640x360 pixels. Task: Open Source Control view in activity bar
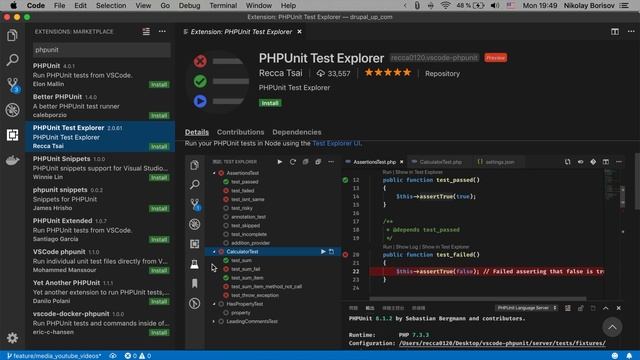pos(13,85)
